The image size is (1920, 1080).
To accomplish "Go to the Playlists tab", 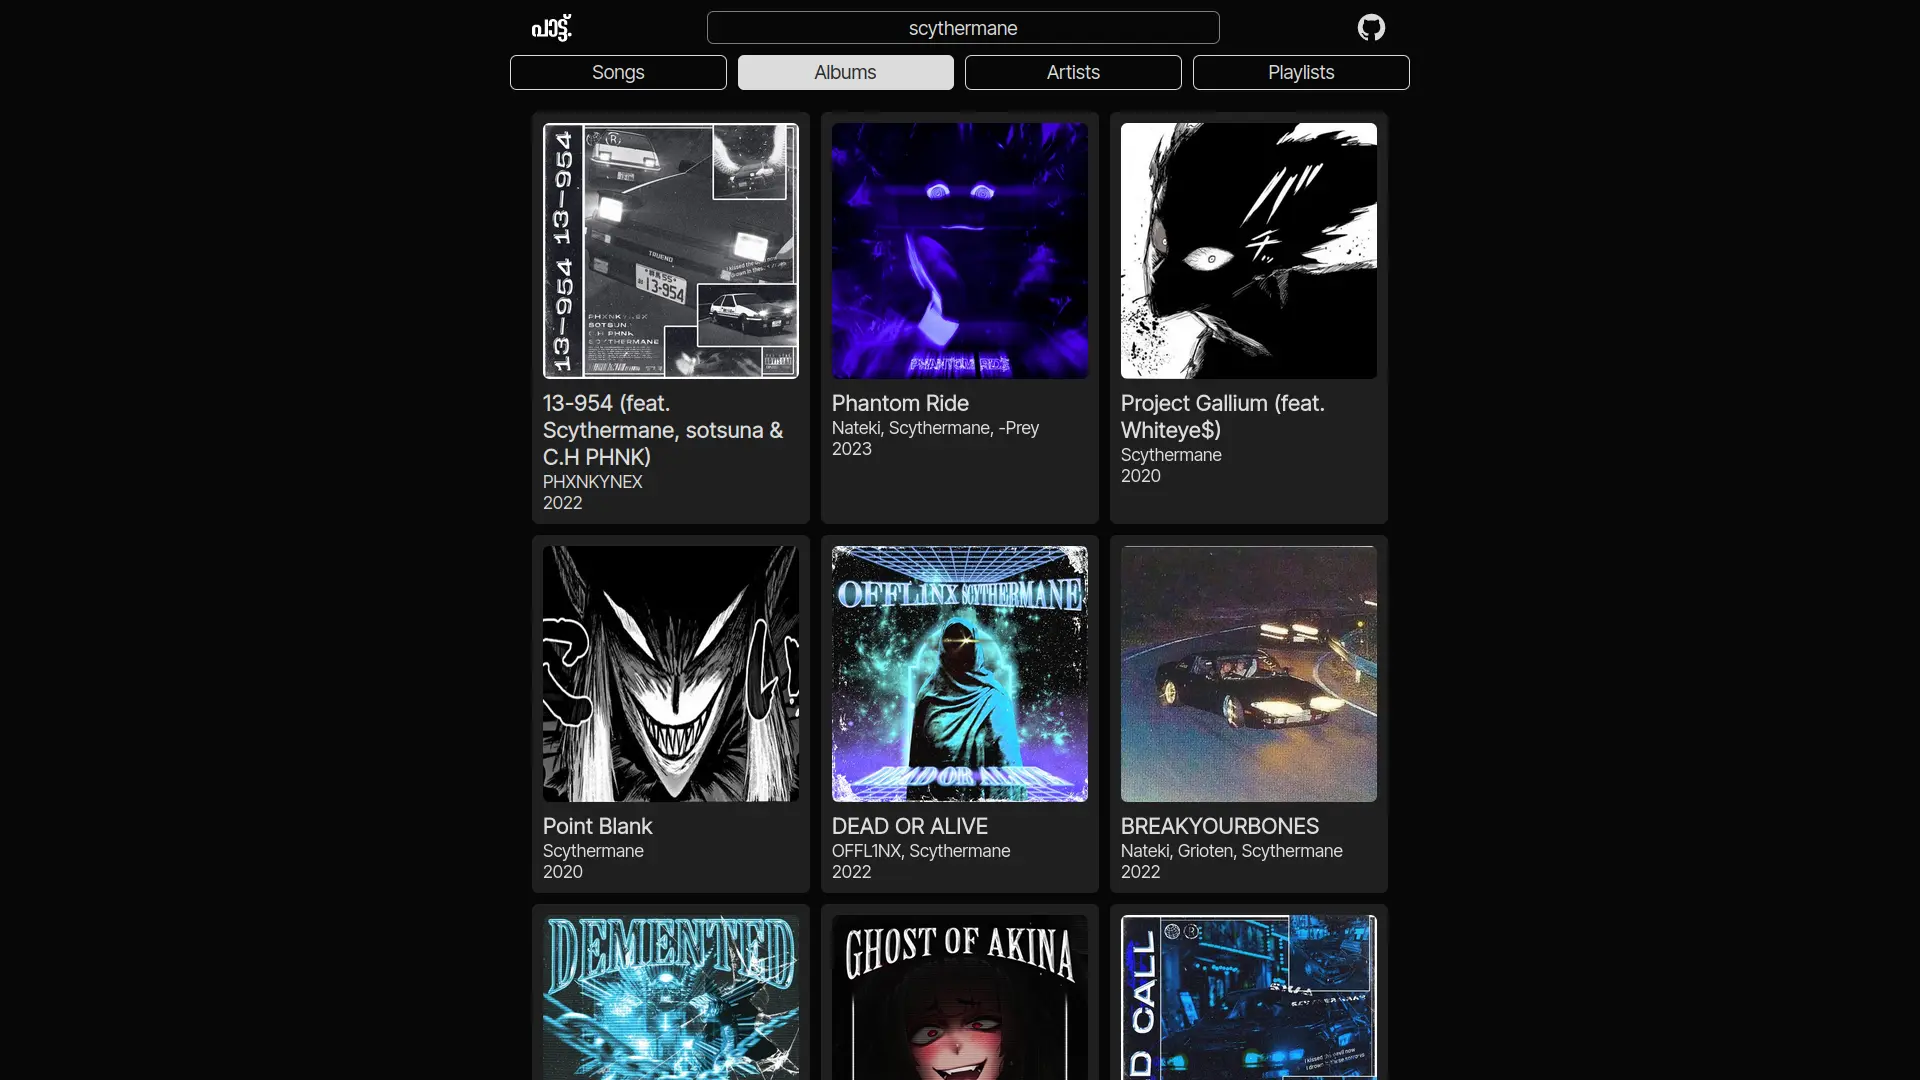I will pos(1300,72).
